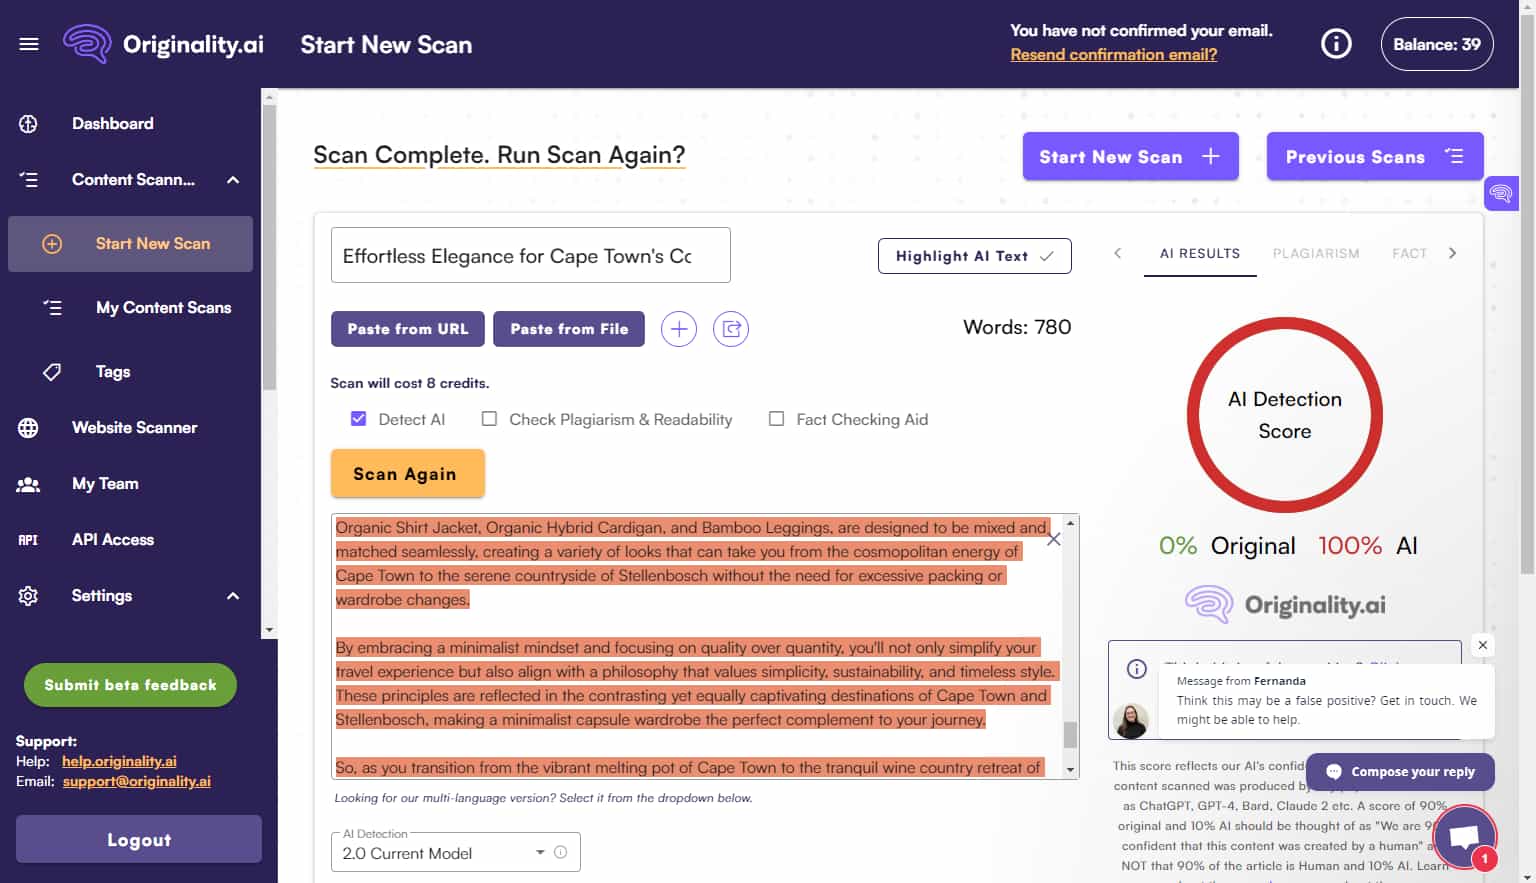Enable the Fact Checking Aid option

pyautogui.click(x=777, y=418)
